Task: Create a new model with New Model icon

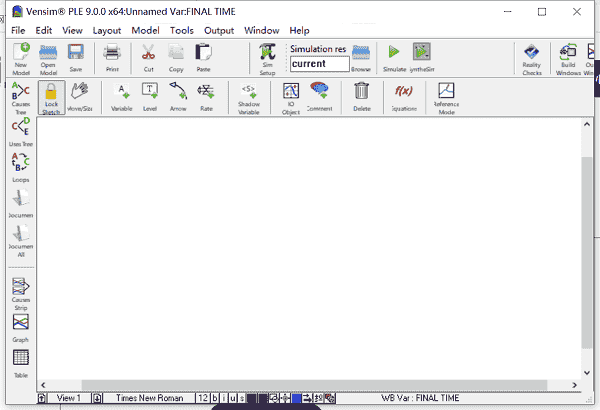Action: point(21,59)
